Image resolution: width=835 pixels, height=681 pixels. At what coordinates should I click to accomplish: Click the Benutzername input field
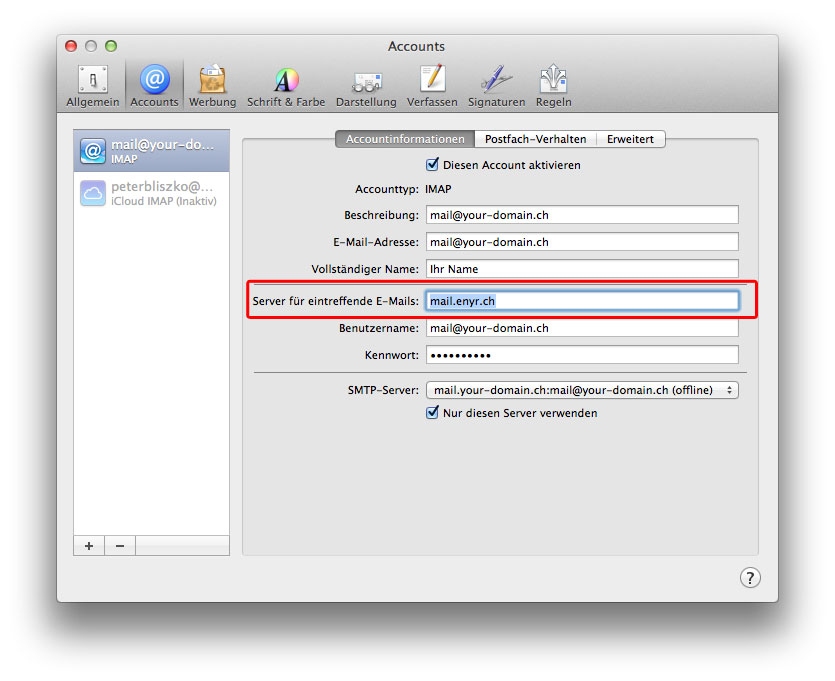point(582,328)
